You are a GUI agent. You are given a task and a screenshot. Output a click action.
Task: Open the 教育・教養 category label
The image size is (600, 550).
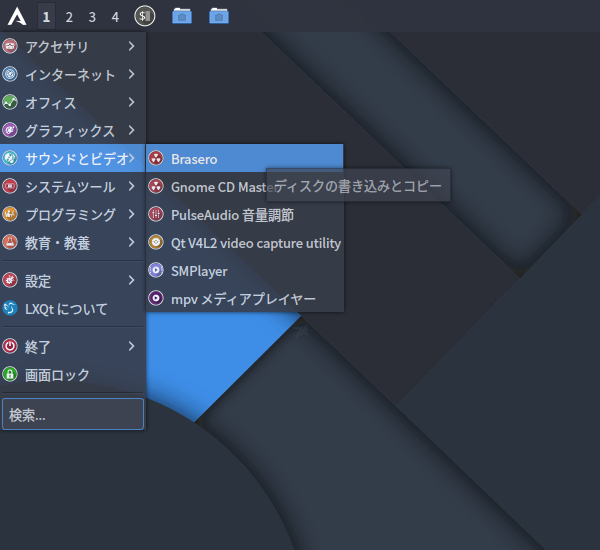(57, 243)
